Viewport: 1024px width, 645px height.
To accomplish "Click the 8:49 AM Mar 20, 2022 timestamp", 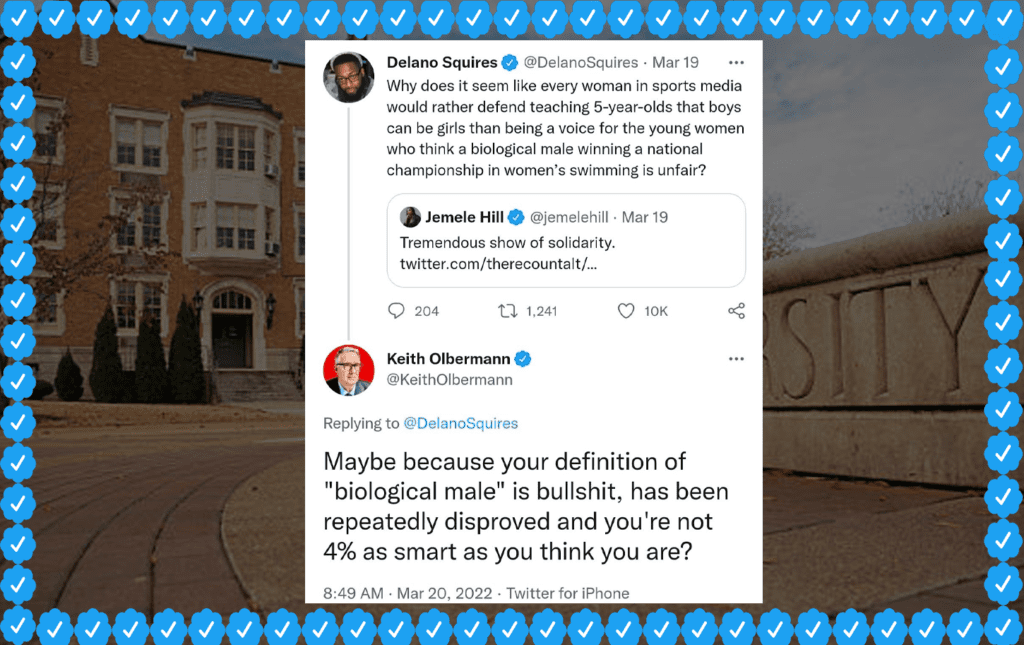I will point(408,593).
